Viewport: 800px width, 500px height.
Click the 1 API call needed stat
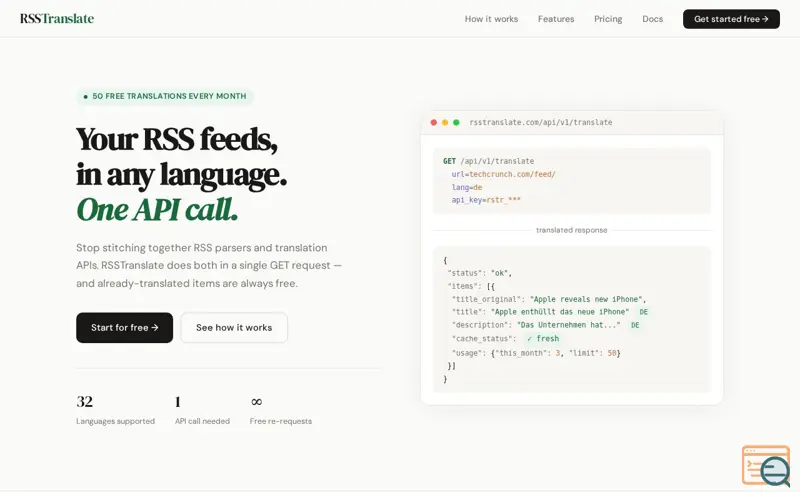coord(202,410)
